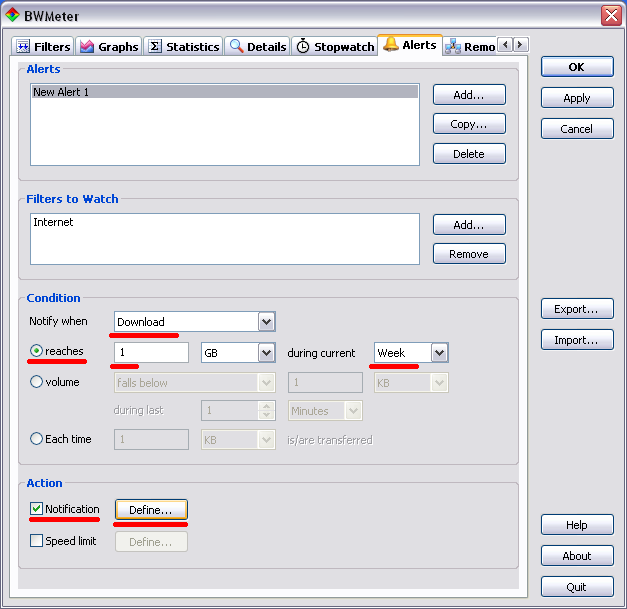The height and width of the screenshot is (609, 627).
Task: Click Define button next to Notification
Action: (151, 510)
